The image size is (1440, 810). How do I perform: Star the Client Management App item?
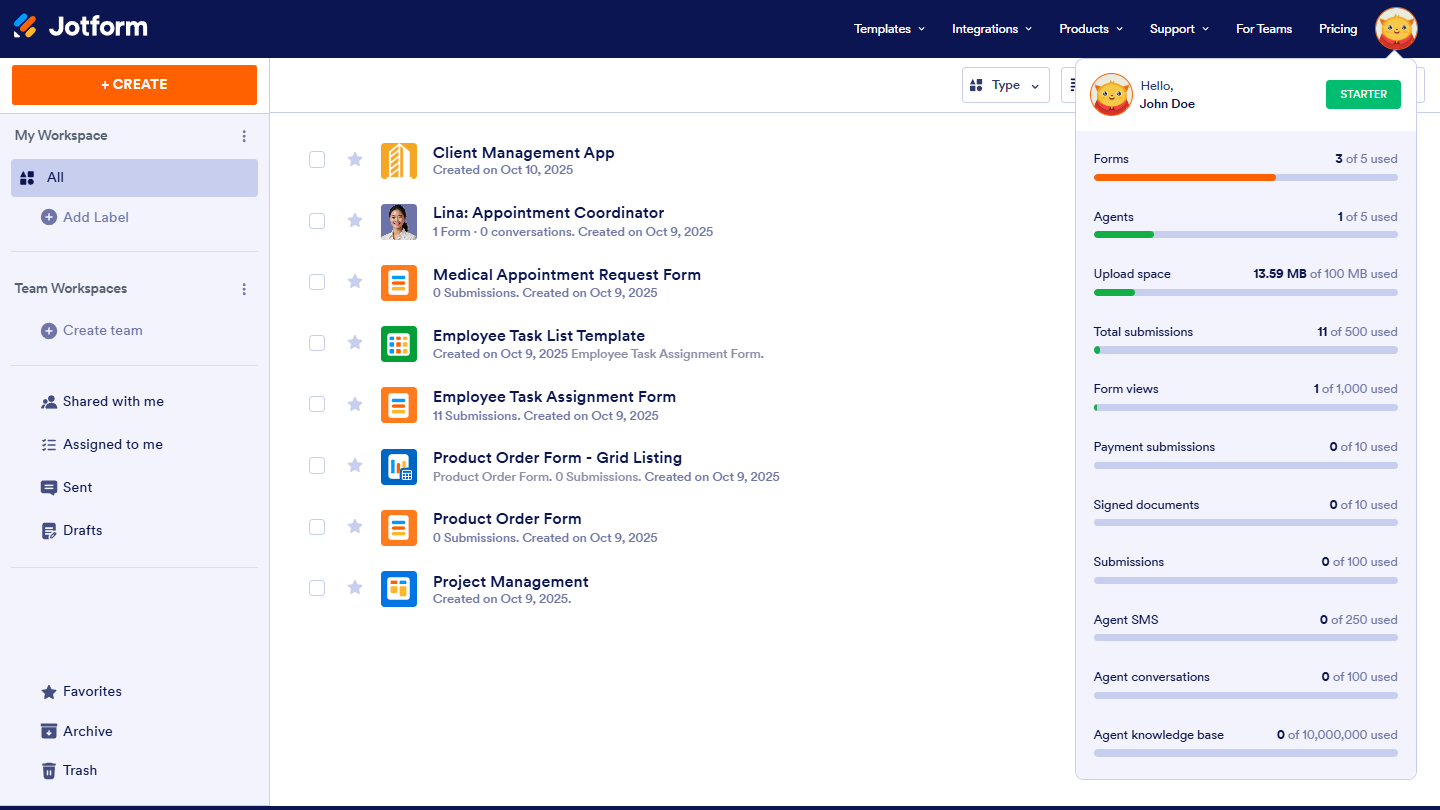(x=354, y=159)
